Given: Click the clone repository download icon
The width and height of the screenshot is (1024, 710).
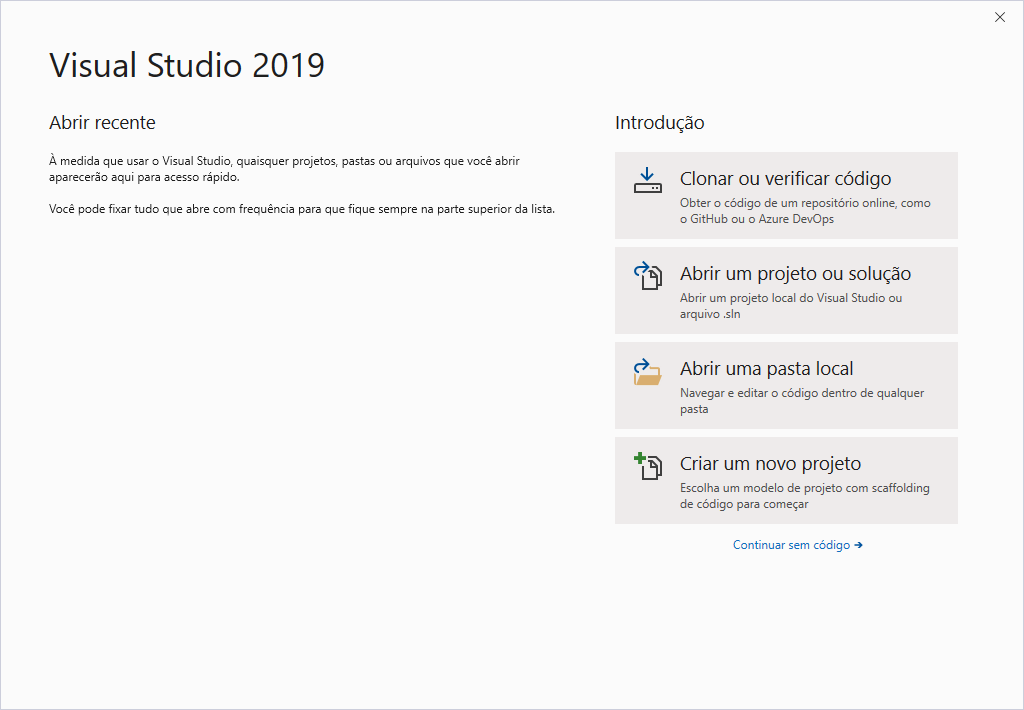Looking at the screenshot, I should (x=647, y=180).
